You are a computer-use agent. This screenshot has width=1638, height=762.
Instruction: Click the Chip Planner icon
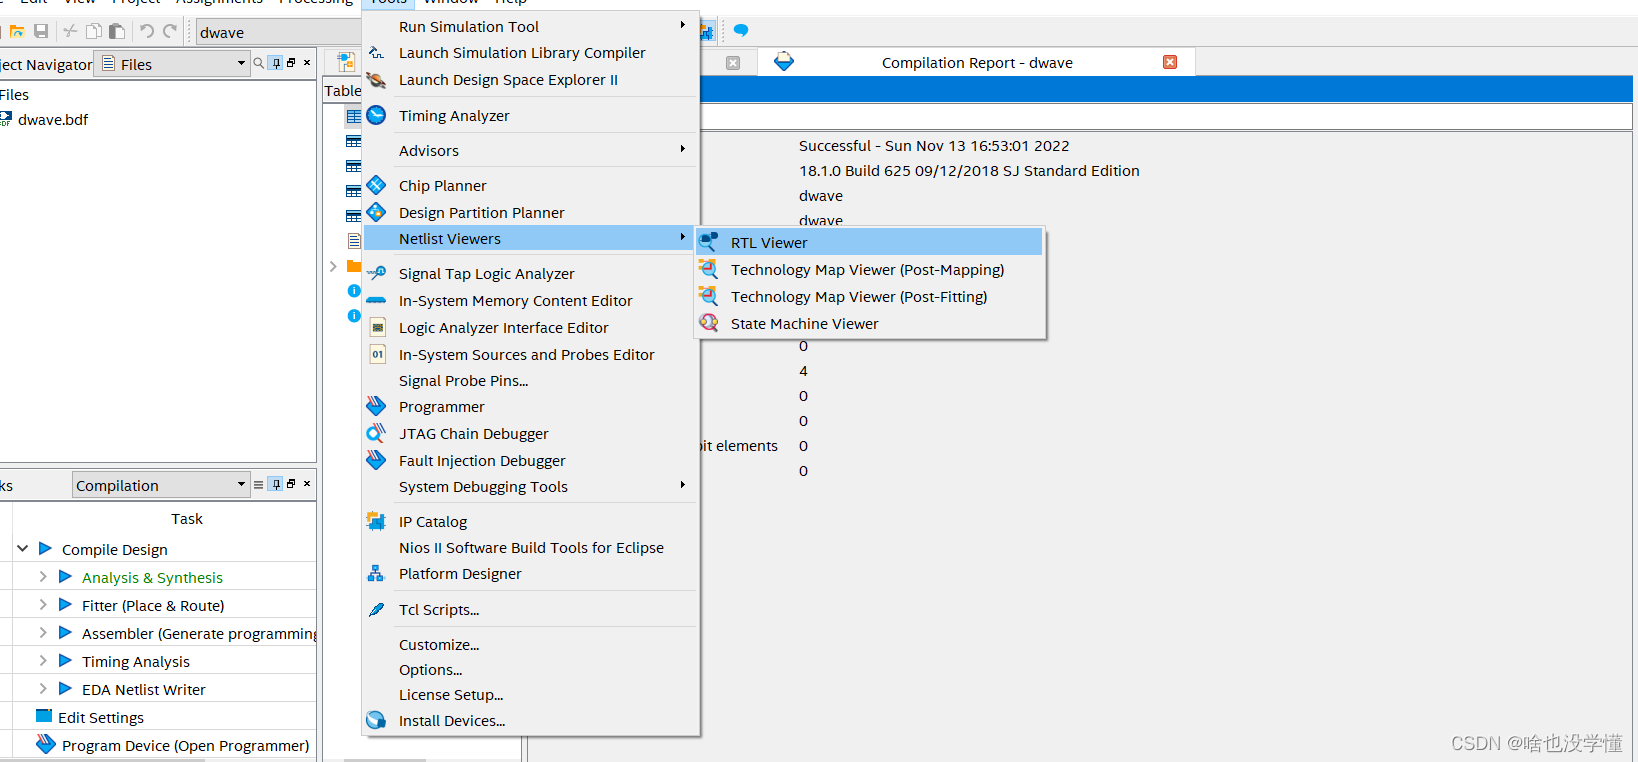coord(376,185)
